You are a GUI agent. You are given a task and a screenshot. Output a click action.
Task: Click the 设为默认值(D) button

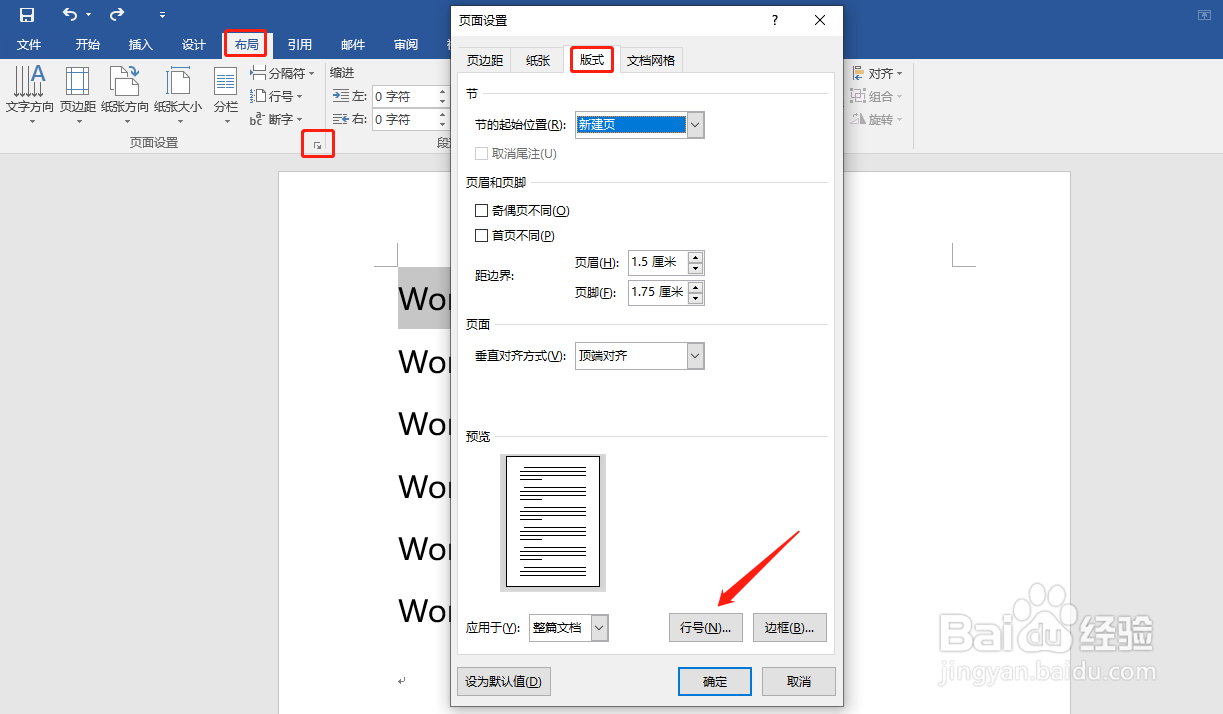(x=503, y=681)
